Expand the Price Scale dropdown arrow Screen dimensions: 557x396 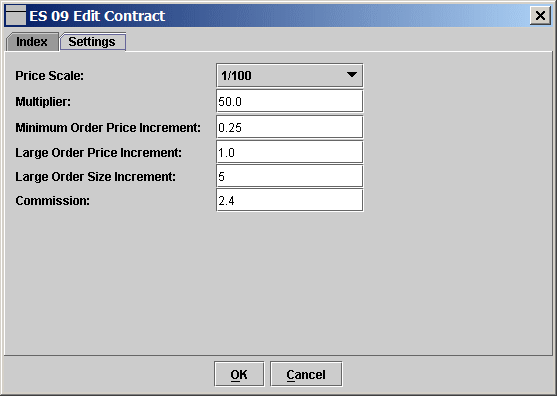coord(352,75)
